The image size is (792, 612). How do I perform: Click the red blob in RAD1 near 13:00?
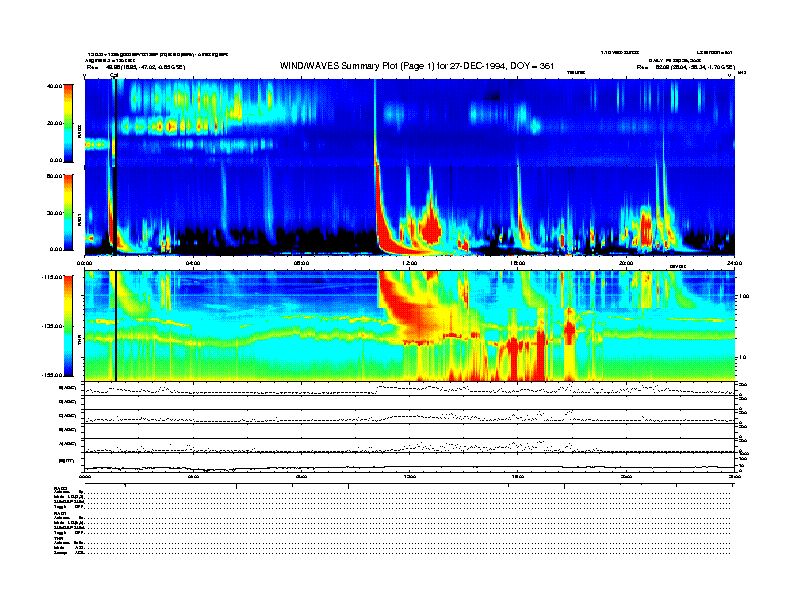(431, 228)
